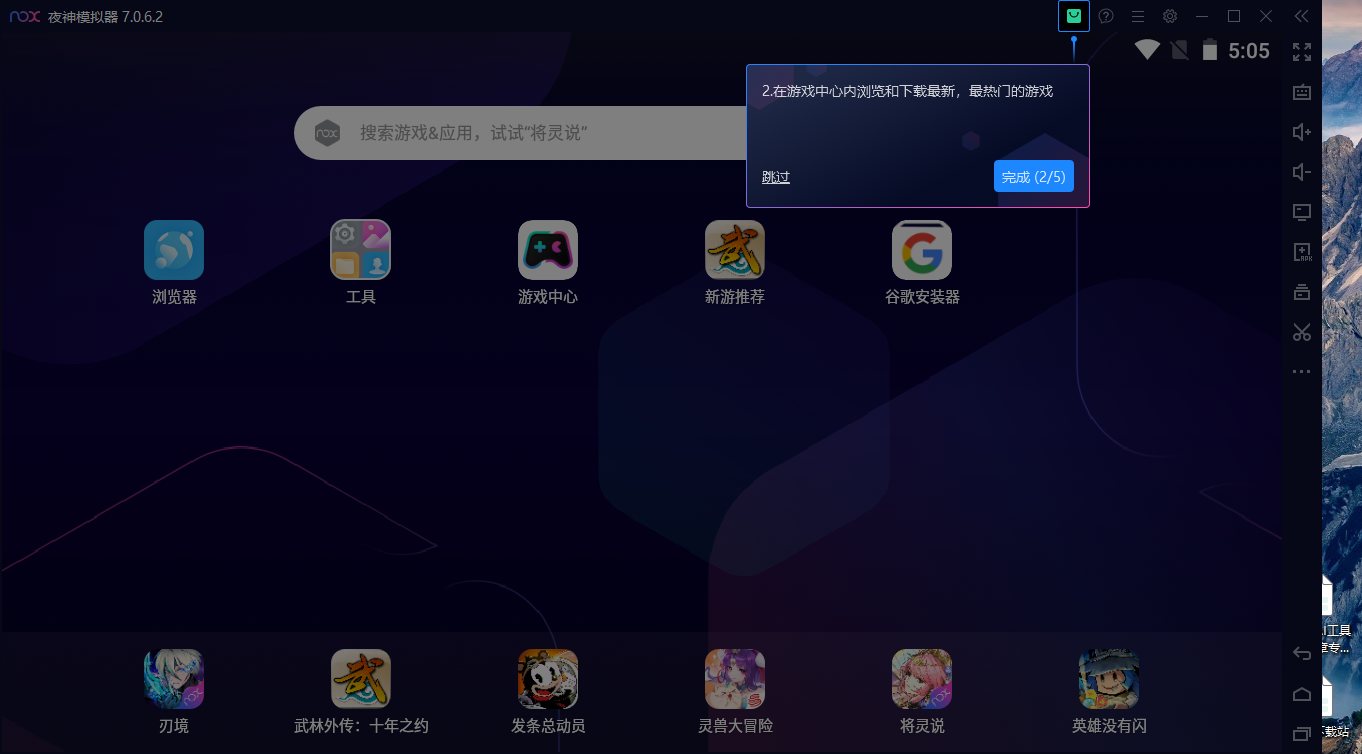The width and height of the screenshot is (1362, 754).
Task: Launch the 刃境 game
Action: [174, 679]
